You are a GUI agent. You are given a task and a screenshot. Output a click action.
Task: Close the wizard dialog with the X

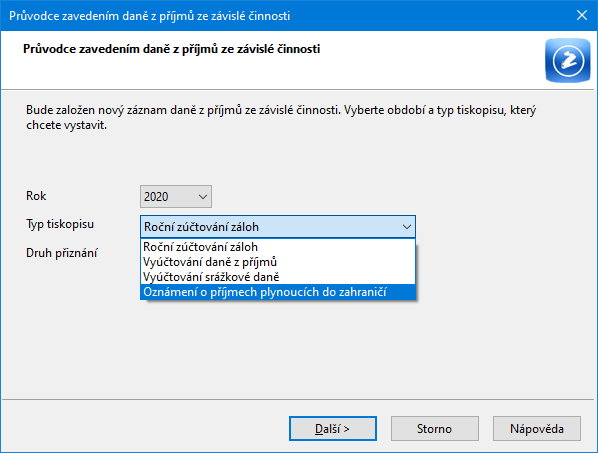click(x=582, y=15)
